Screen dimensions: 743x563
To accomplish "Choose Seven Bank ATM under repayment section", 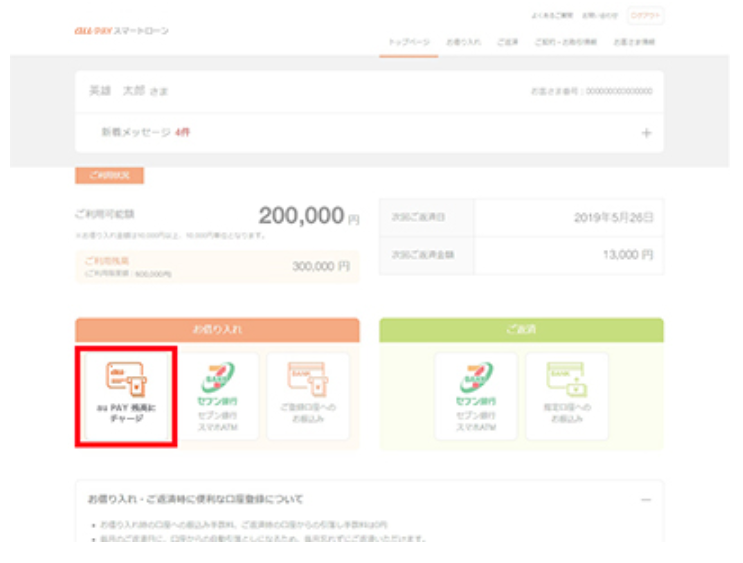I will pos(476,396).
